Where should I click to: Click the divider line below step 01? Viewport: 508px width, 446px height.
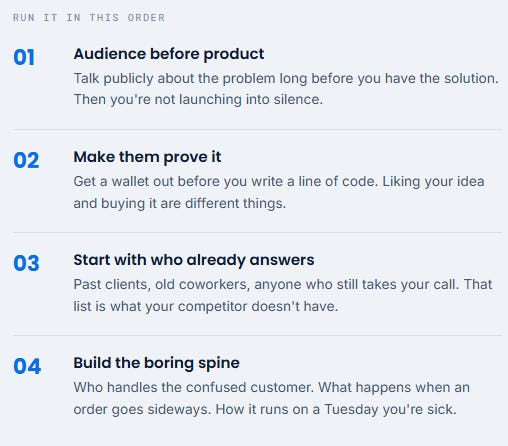point(257,130)
